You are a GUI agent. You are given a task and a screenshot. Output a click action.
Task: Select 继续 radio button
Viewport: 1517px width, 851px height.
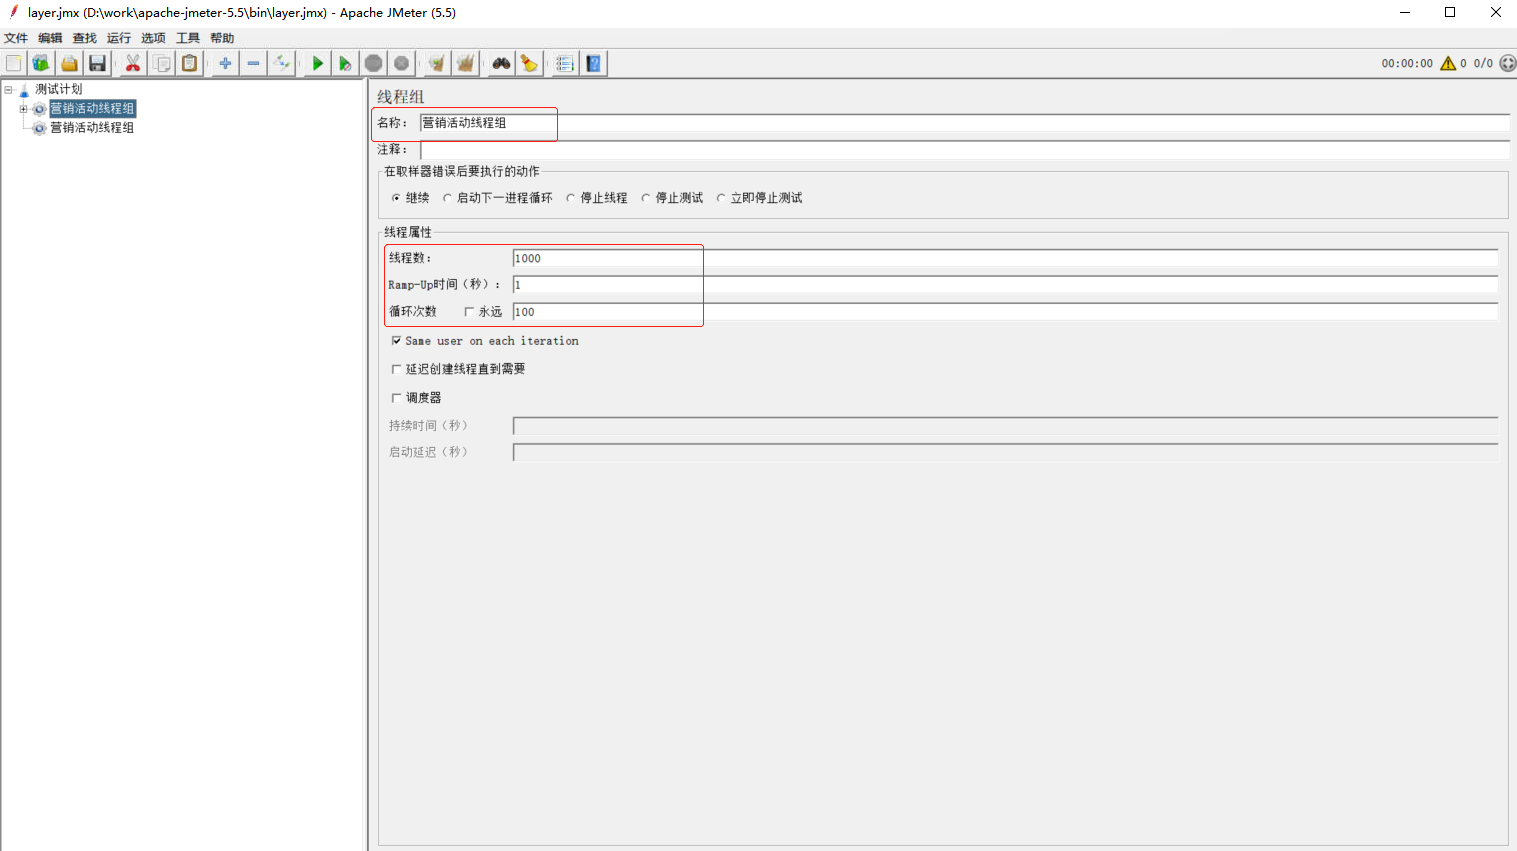[396, 198]
